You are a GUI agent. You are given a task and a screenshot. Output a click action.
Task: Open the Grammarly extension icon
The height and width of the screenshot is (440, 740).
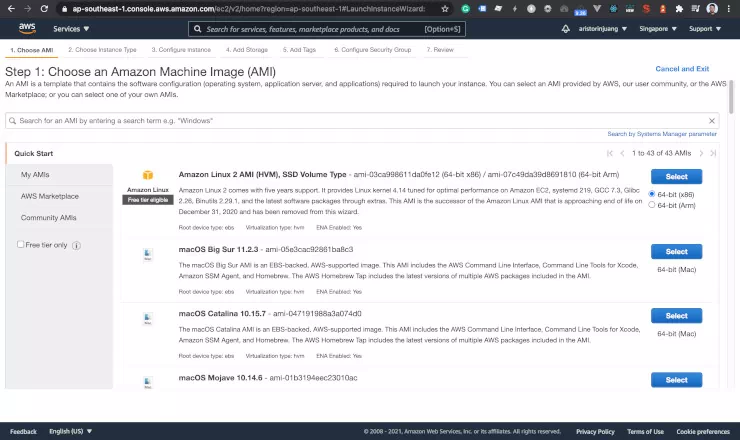click(465, 8)
